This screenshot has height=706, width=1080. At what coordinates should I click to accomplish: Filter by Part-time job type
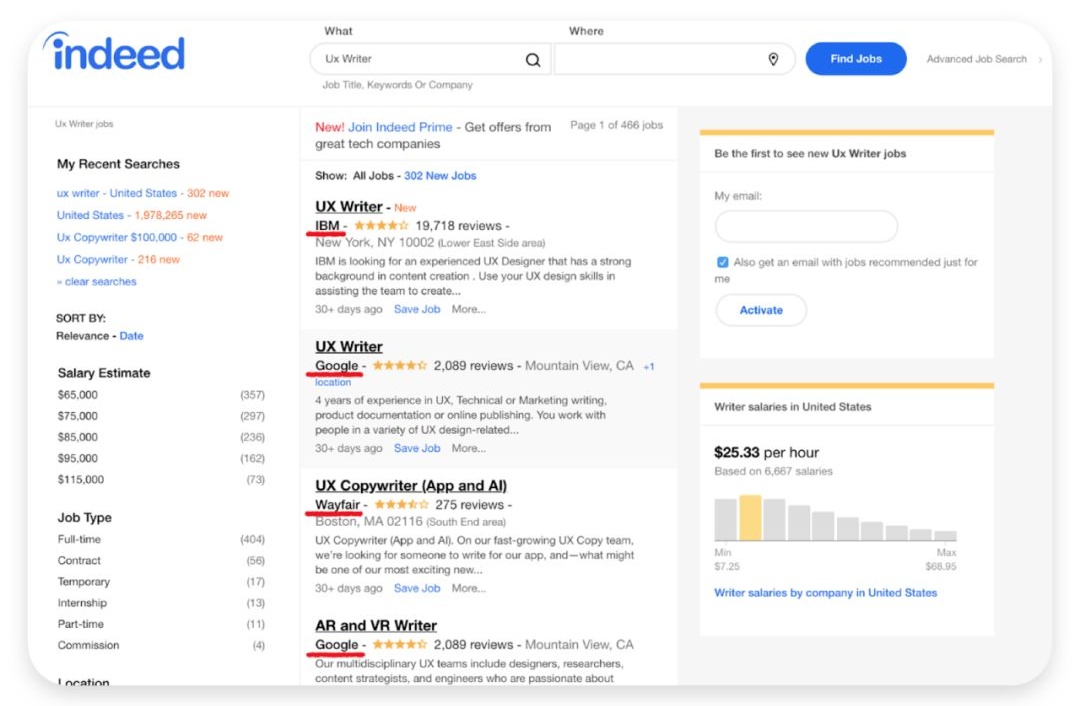[x=81, y=624]
